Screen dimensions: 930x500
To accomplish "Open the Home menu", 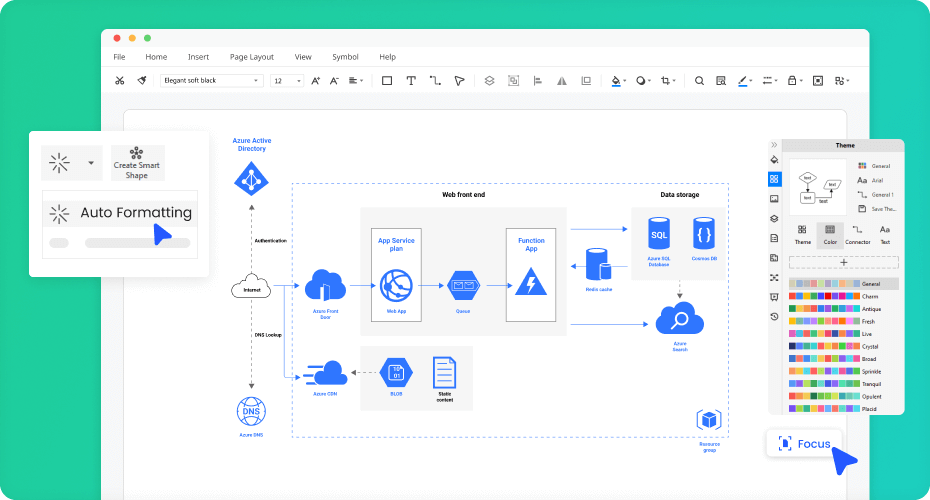I will pos(156,57).
